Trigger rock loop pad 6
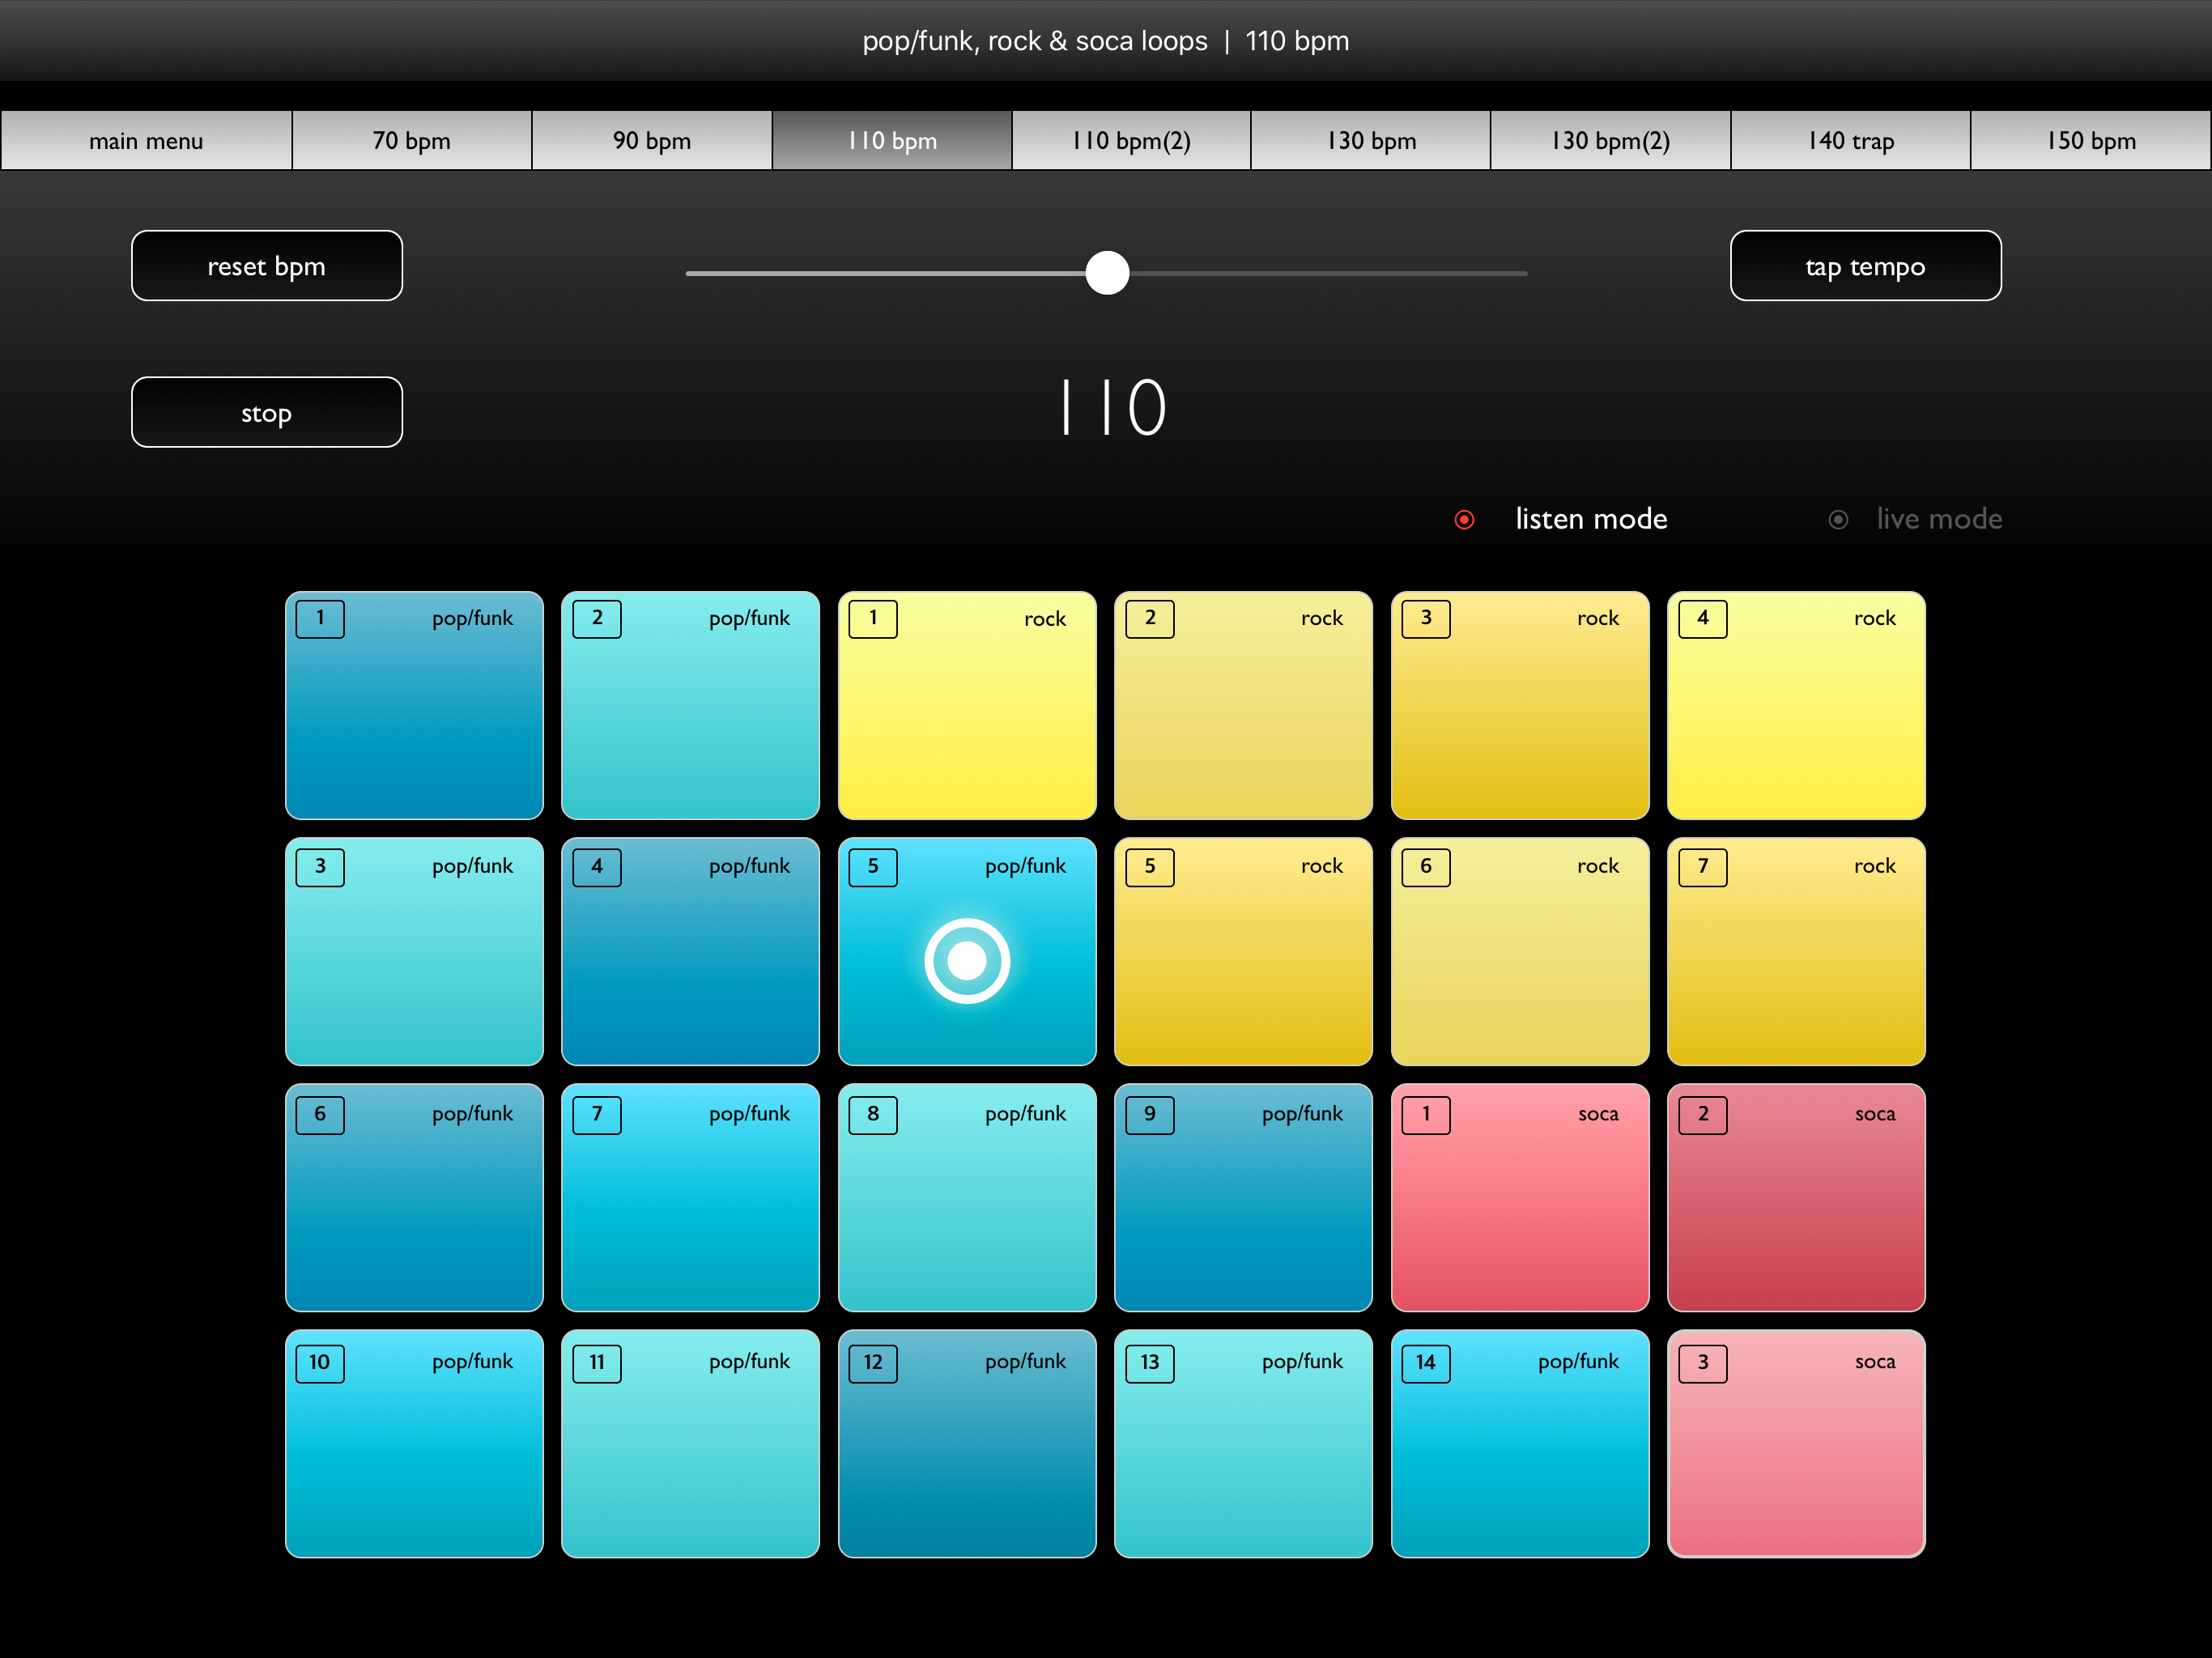Screen dimensions: 2212x1658 pyautogui.click(x=1520, y=952)
